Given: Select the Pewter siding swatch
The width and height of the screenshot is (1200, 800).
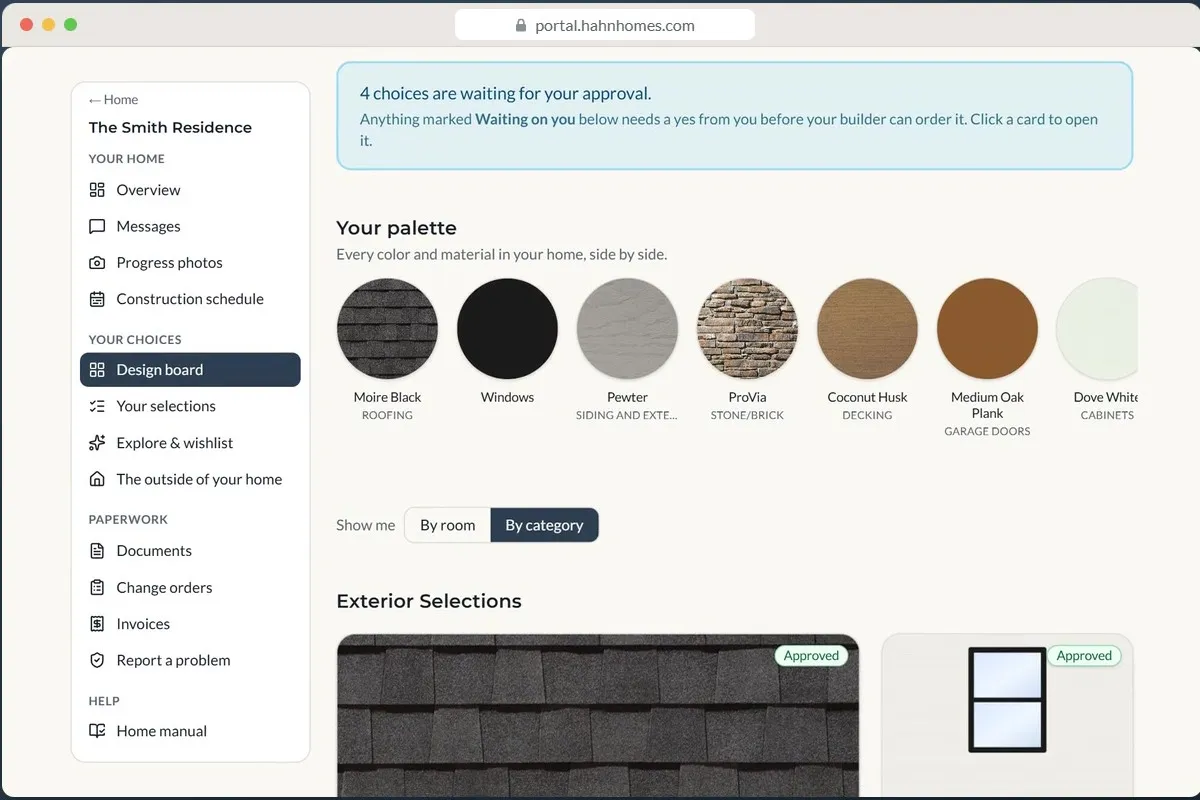Looking at the screenshot, I should coord(627,329).
